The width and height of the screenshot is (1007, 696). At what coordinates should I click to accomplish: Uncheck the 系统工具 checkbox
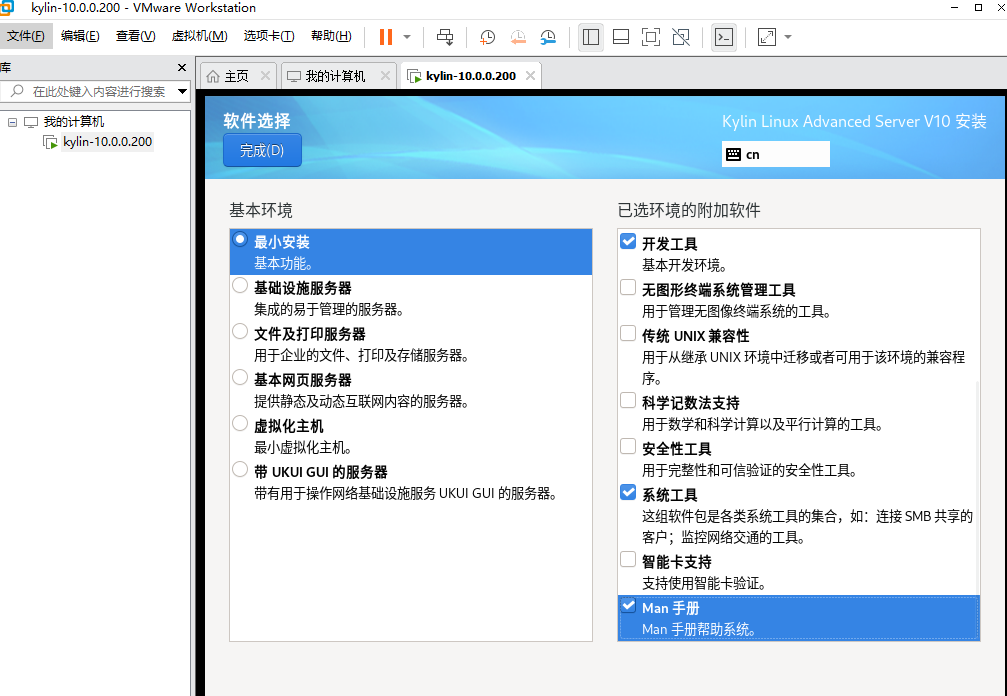tap(628, 492)
